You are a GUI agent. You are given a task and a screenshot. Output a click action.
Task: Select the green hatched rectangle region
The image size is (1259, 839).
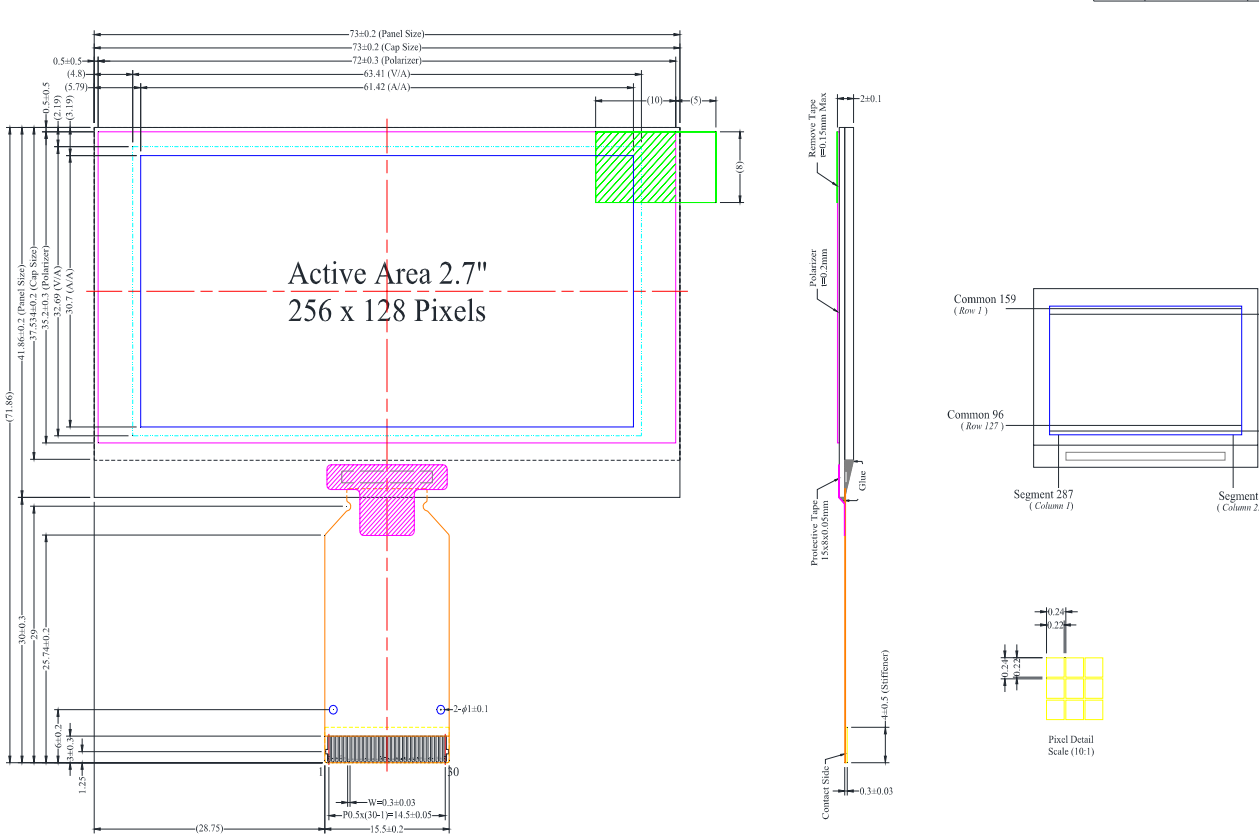(635, 167)
